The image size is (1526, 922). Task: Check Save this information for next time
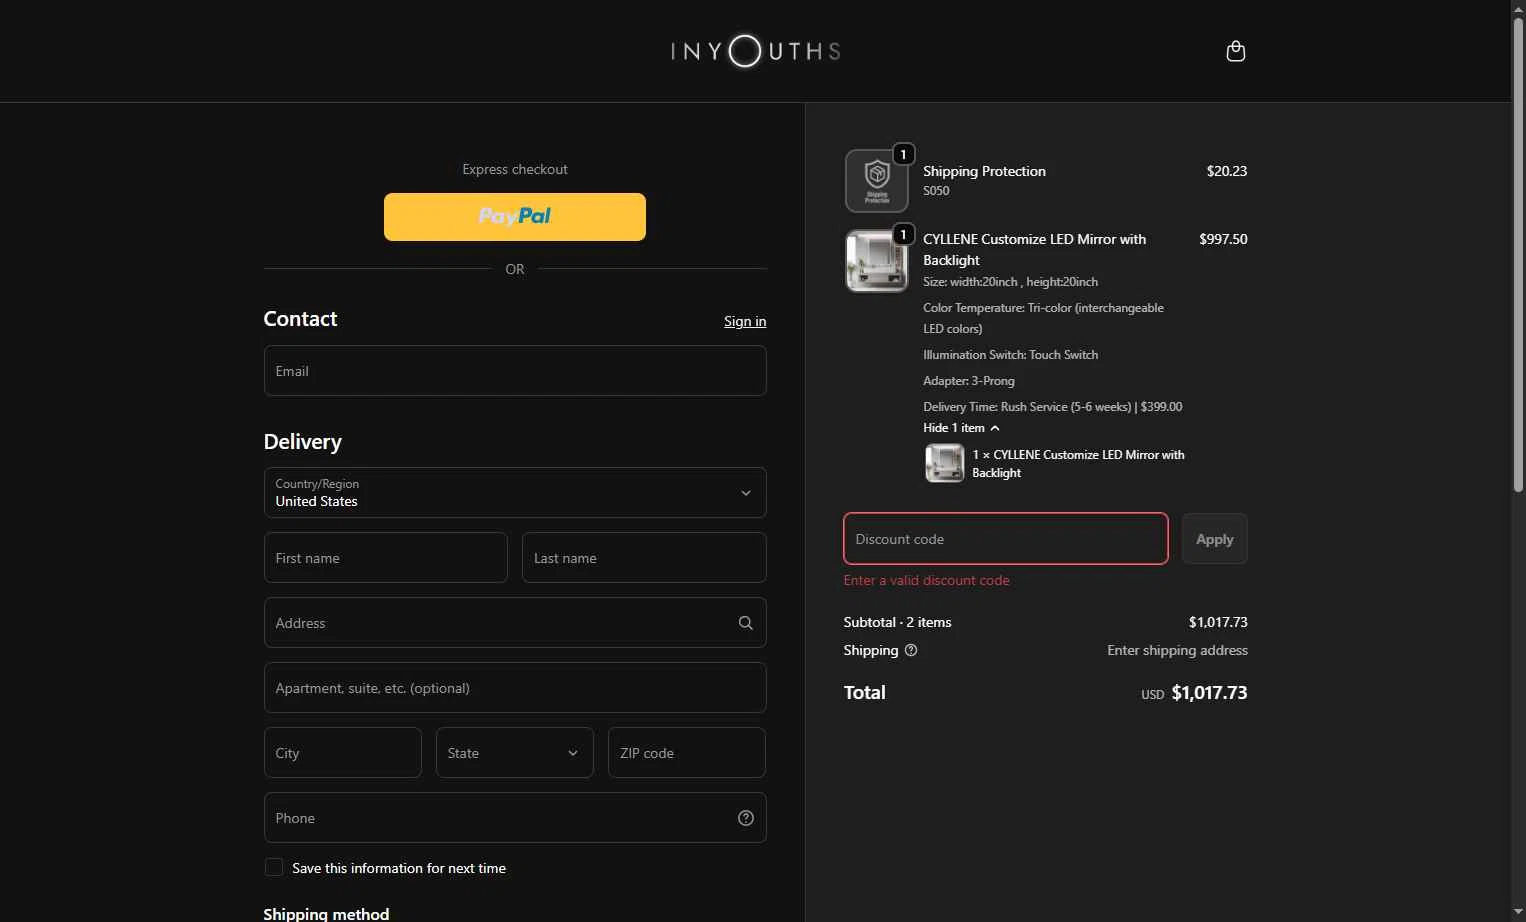273,867
